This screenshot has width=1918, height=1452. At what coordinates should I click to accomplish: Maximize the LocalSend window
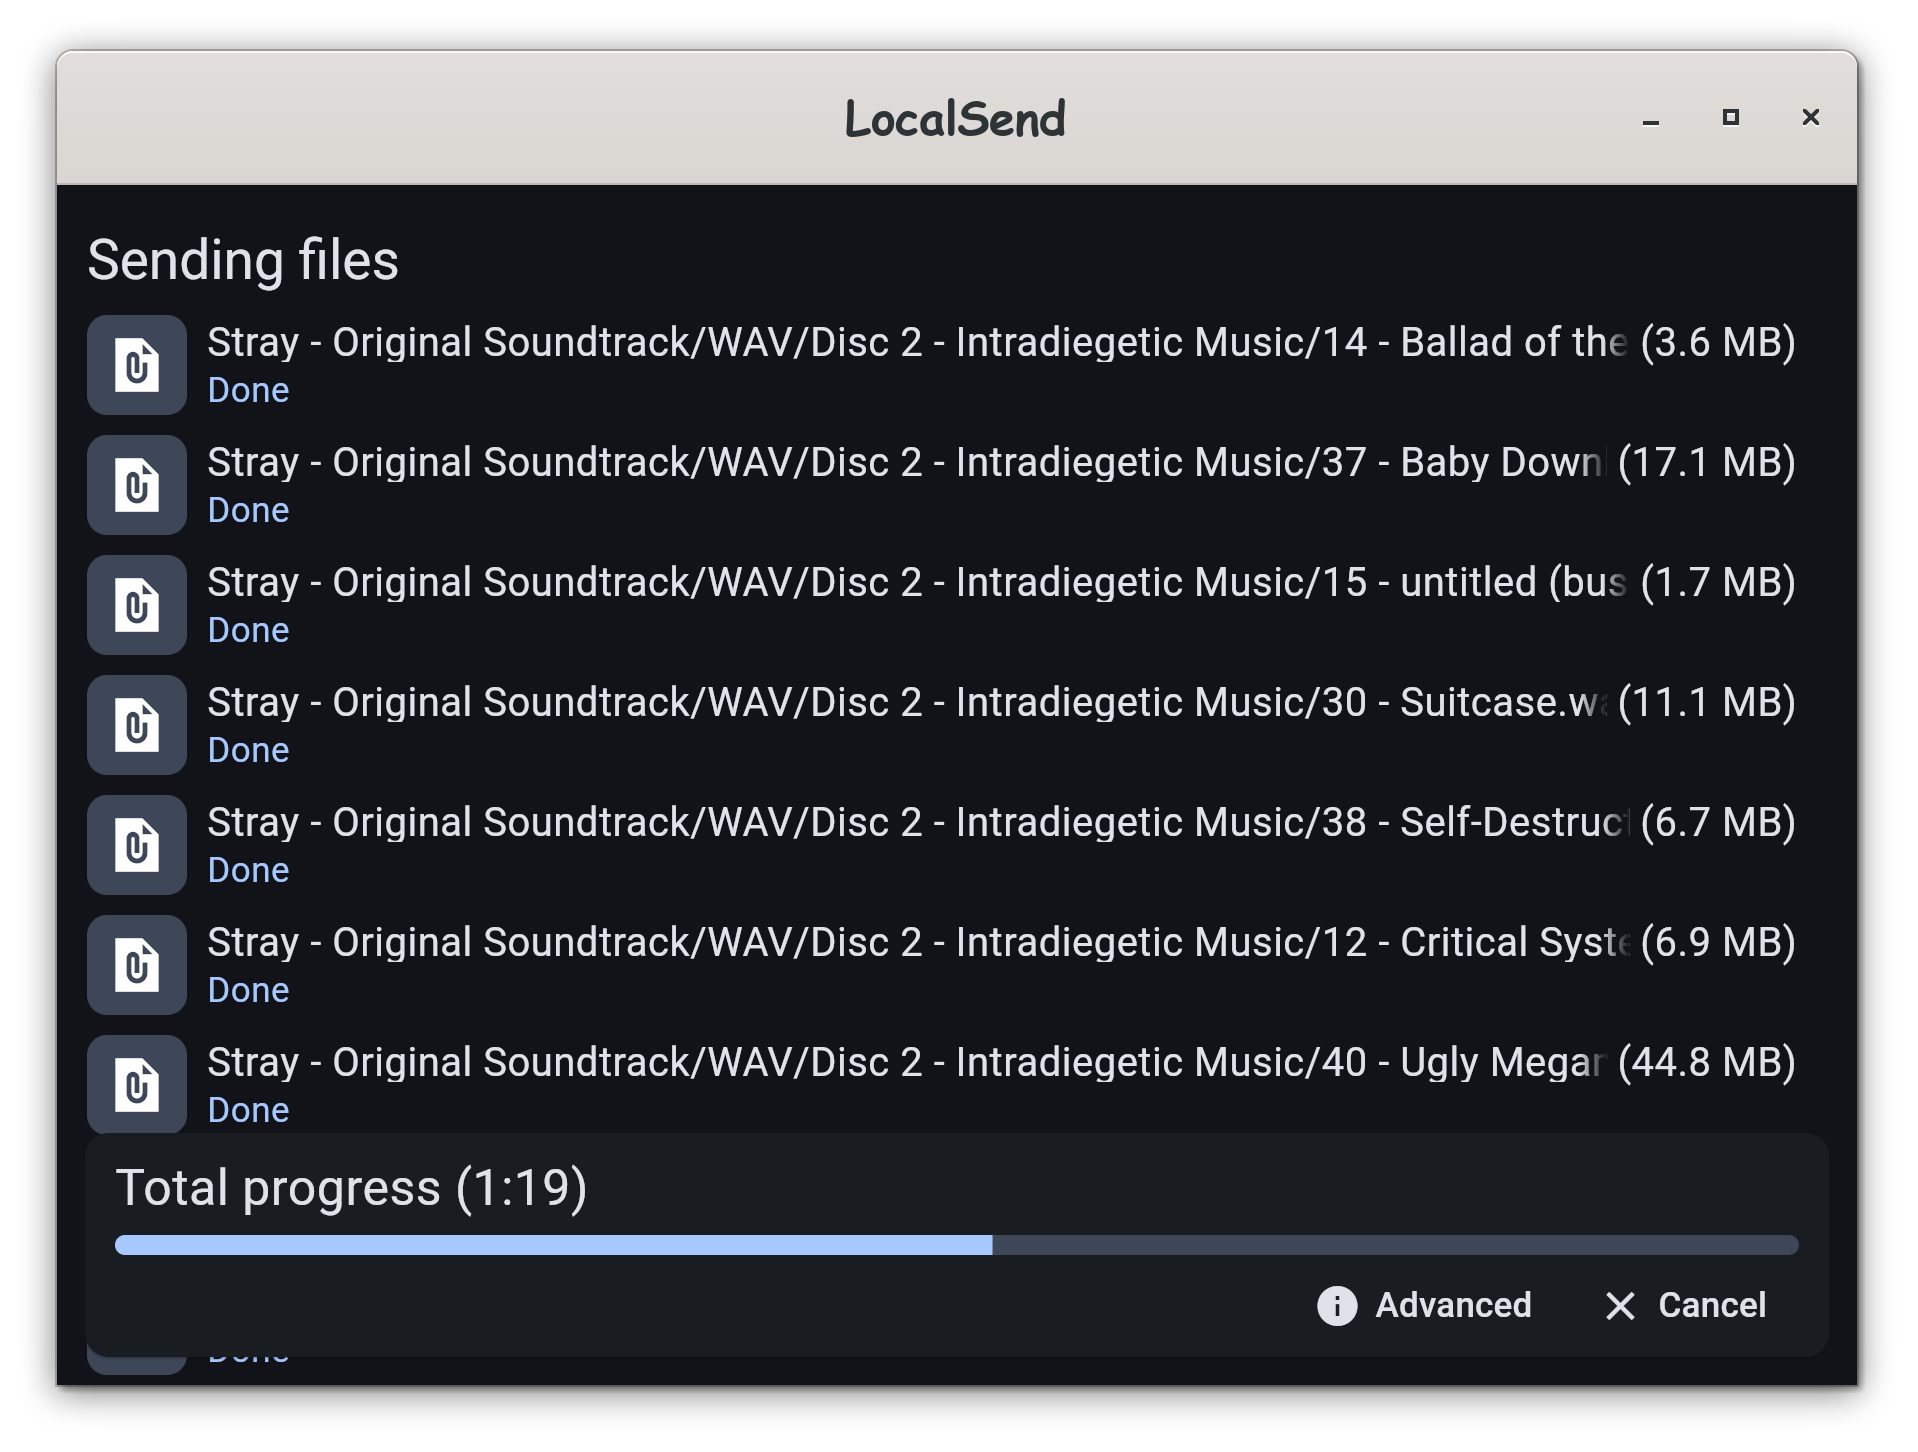point(1731,118)
